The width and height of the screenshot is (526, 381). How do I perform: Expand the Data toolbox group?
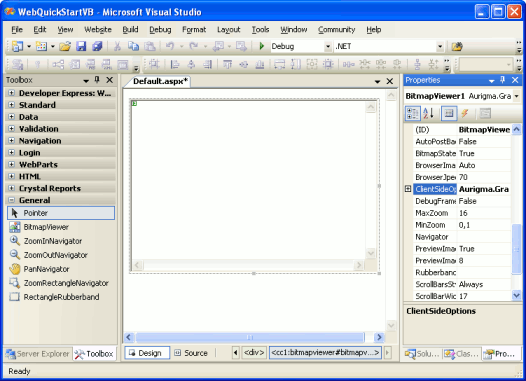11,117
